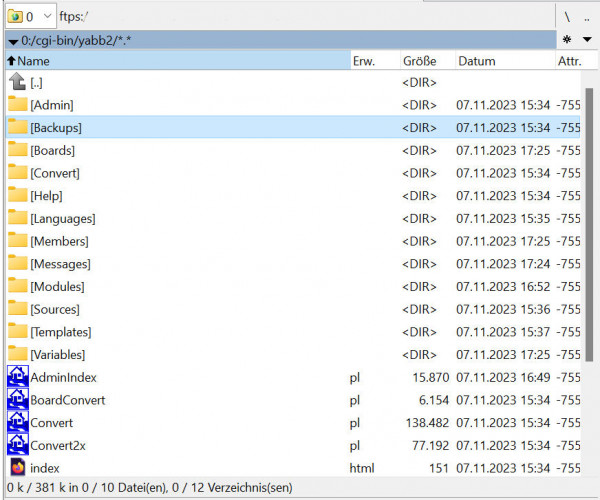Image resolution: width=600 pixels, height=500 pixels.
Task: Select the [Help] folder name
Action: (x=46, y=196)
